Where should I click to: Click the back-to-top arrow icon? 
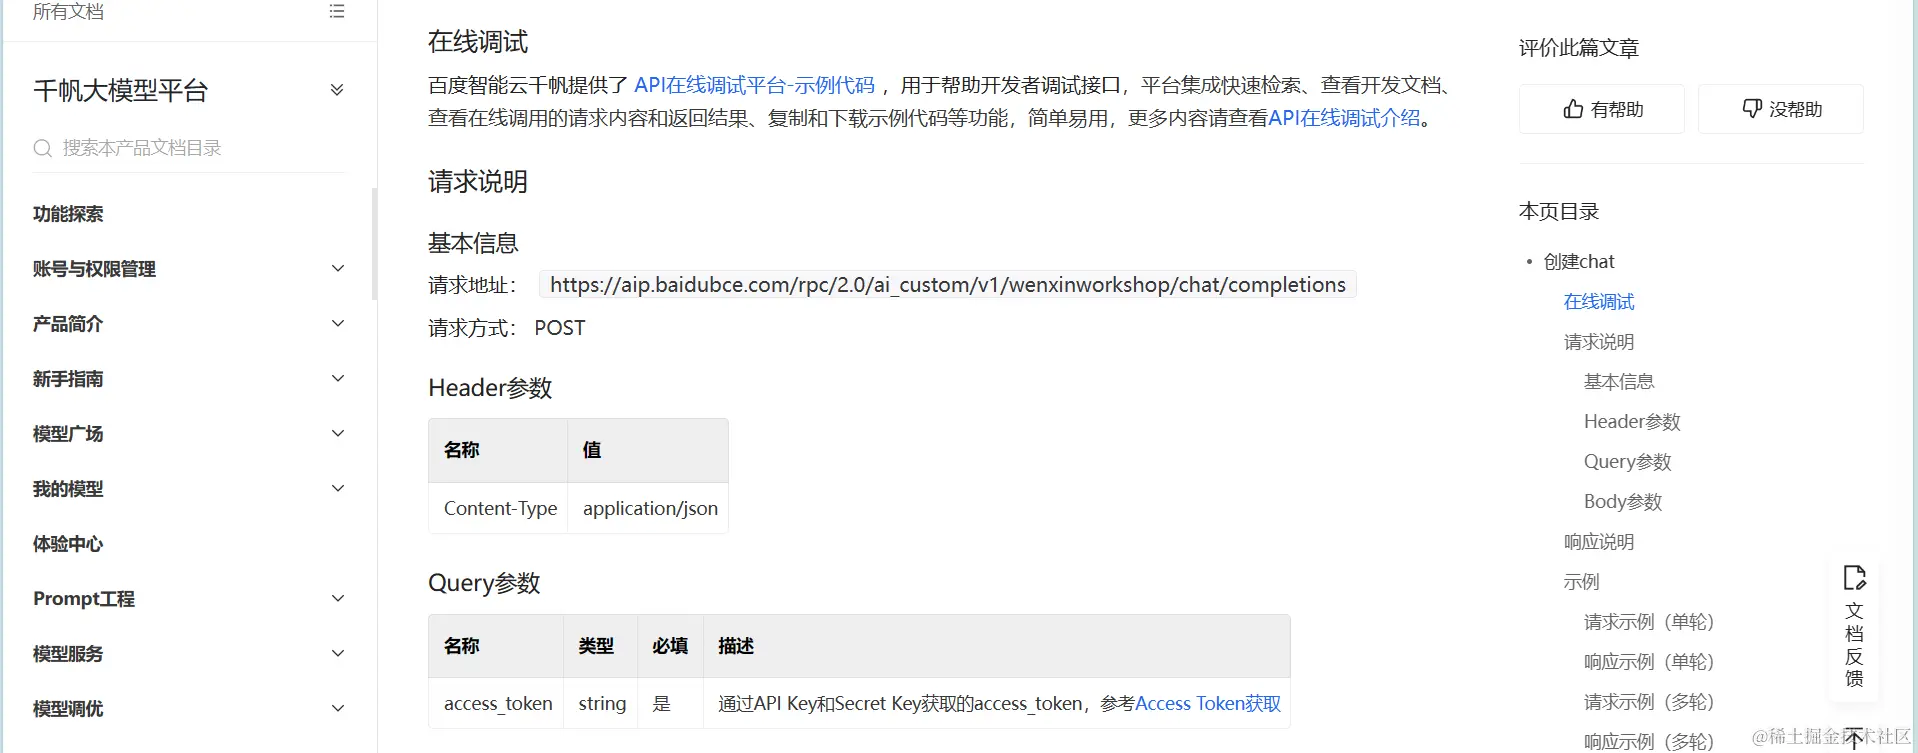(x=1854, y=739)
